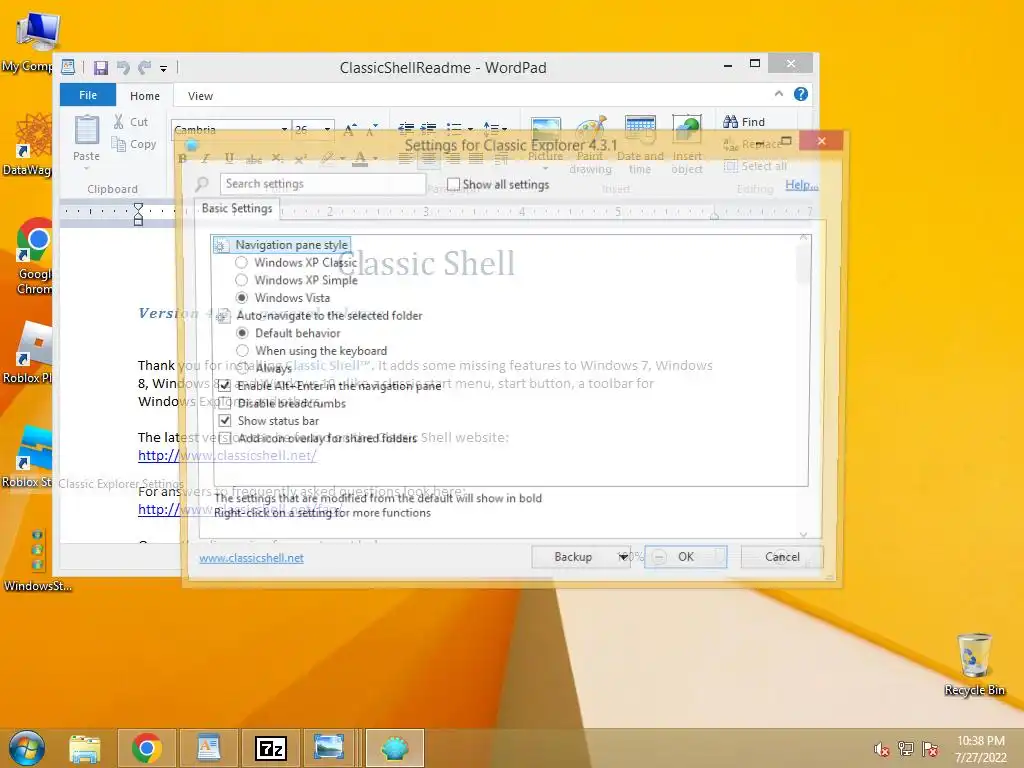Click the Copy icon in WordPad ribbon
The image size is (1024, 768).
tap(118, 144)
